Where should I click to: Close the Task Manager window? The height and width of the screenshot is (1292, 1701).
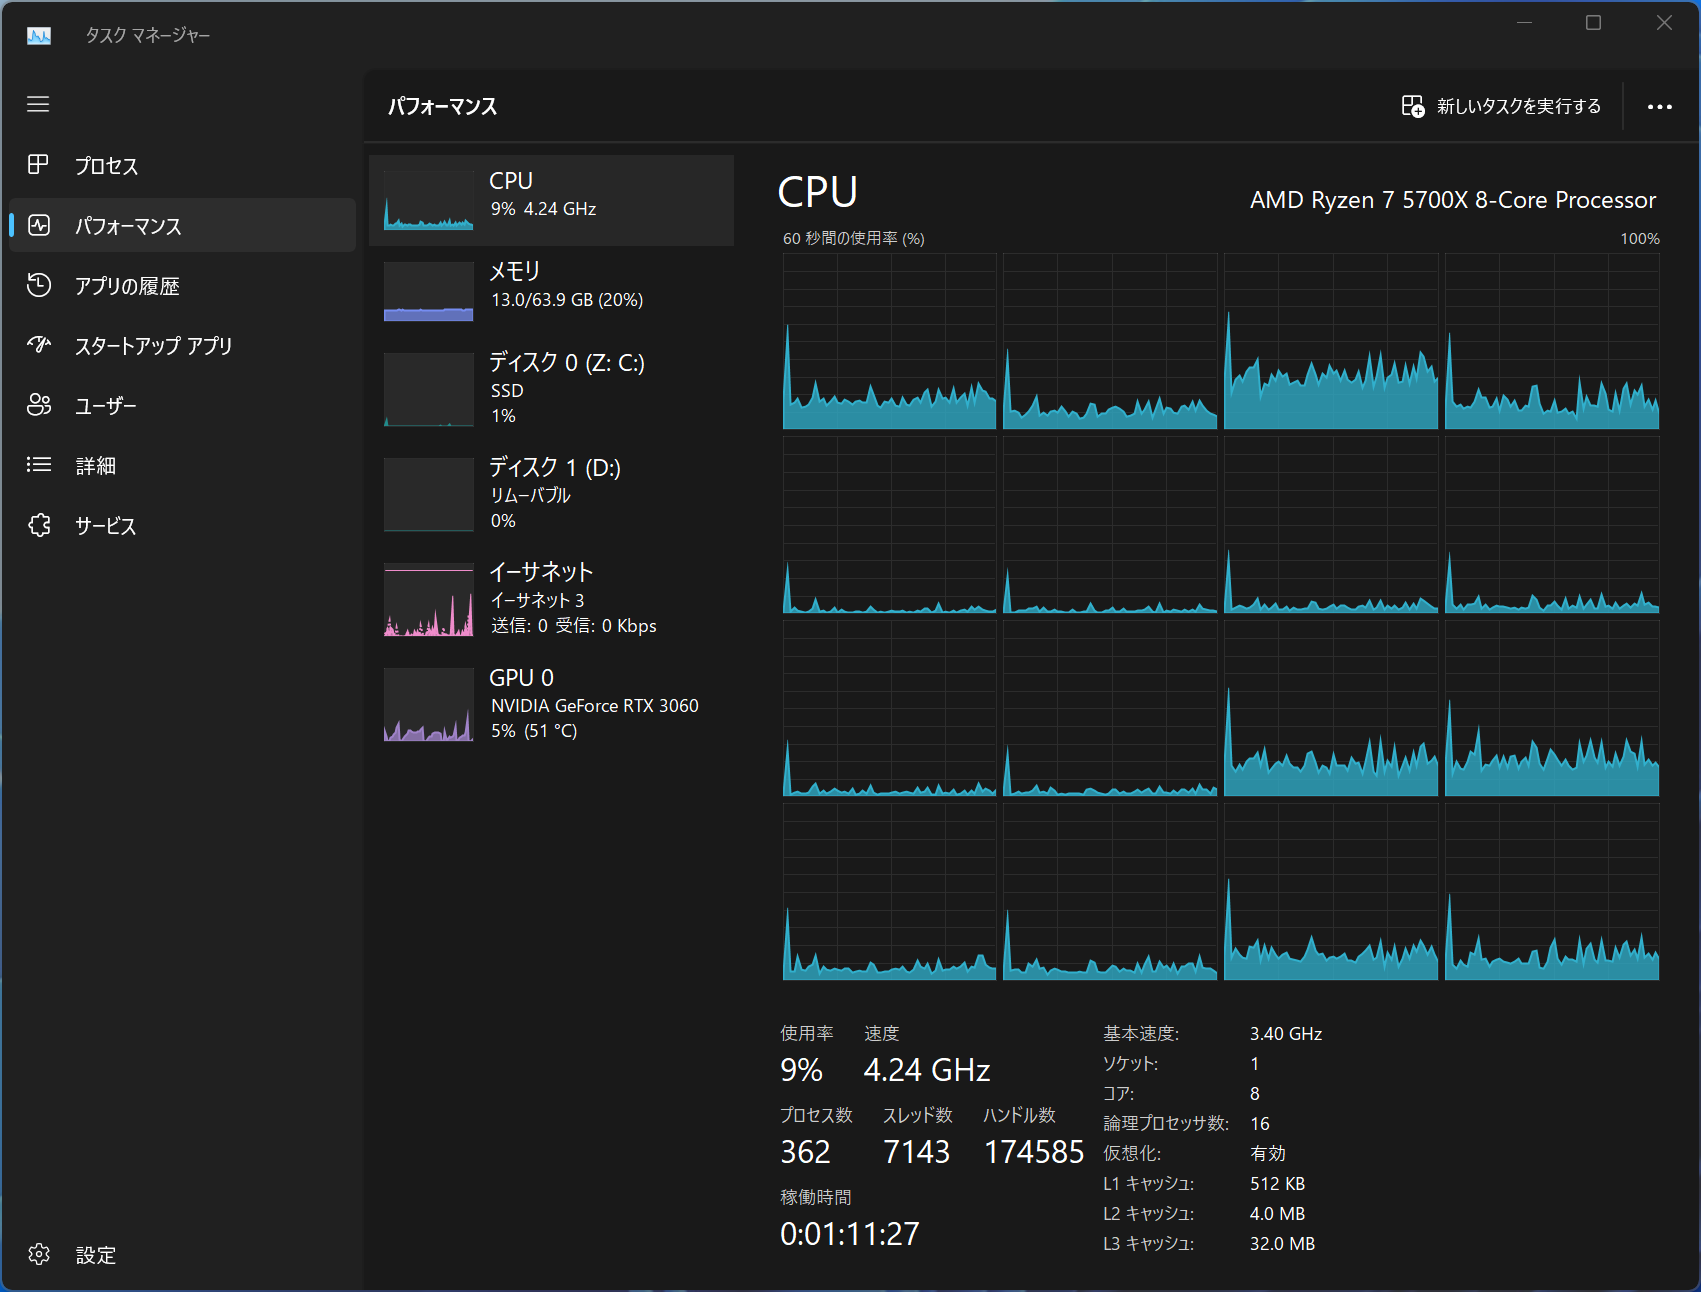(x=1664, y=23)
